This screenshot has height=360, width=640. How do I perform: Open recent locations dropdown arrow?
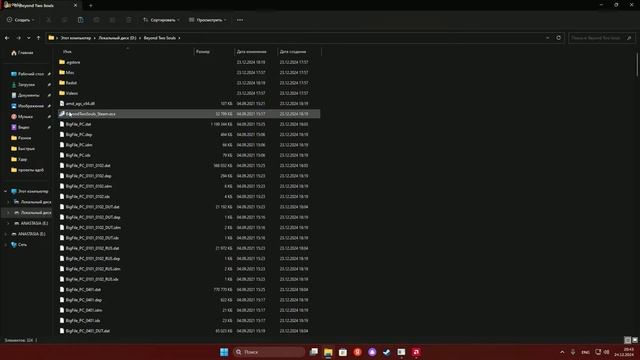tap(29, 38)
